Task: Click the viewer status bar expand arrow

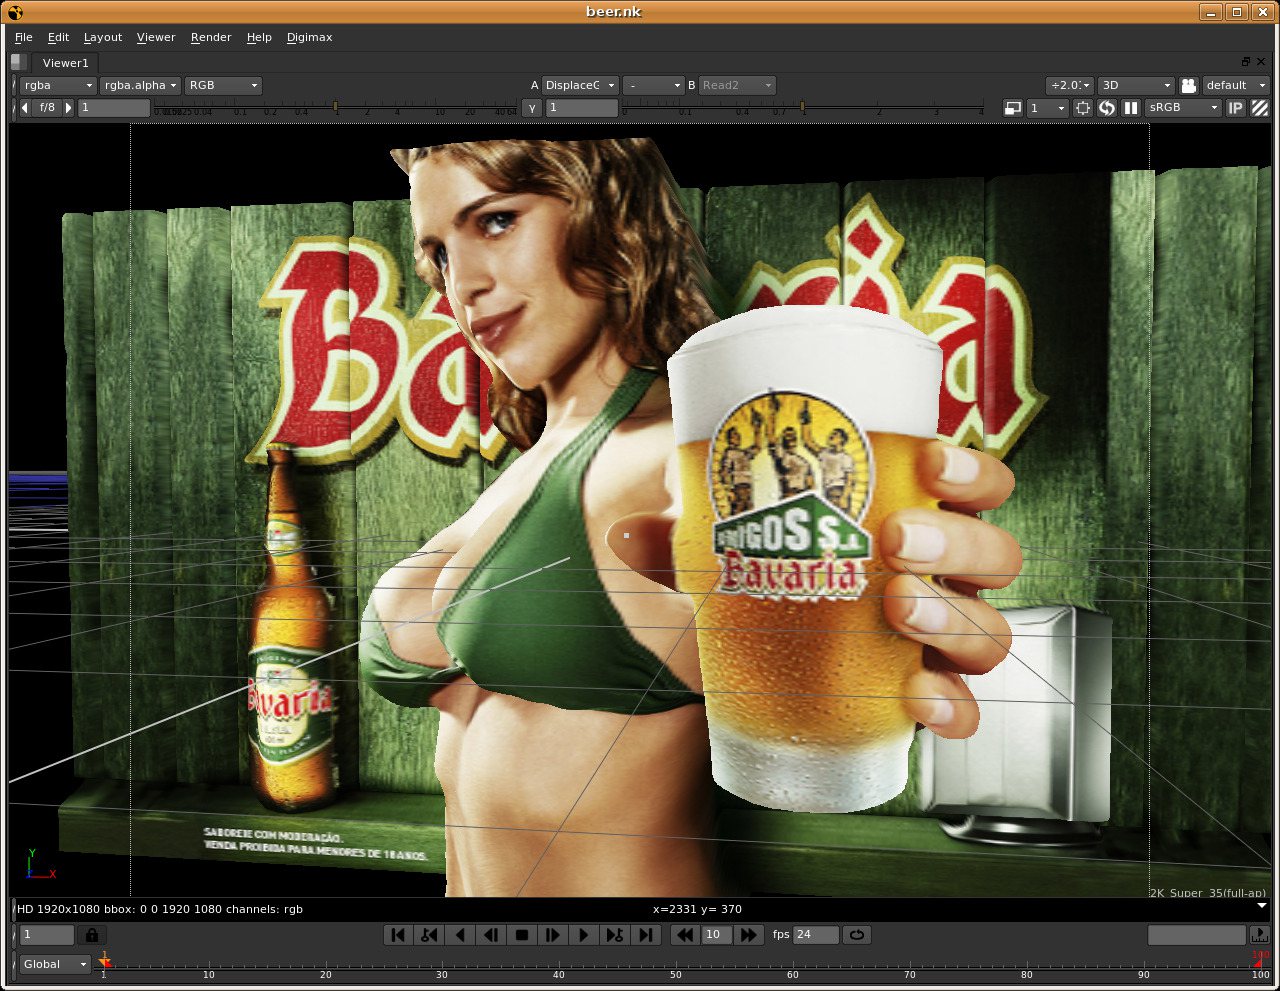Action: coord(1262,906)
